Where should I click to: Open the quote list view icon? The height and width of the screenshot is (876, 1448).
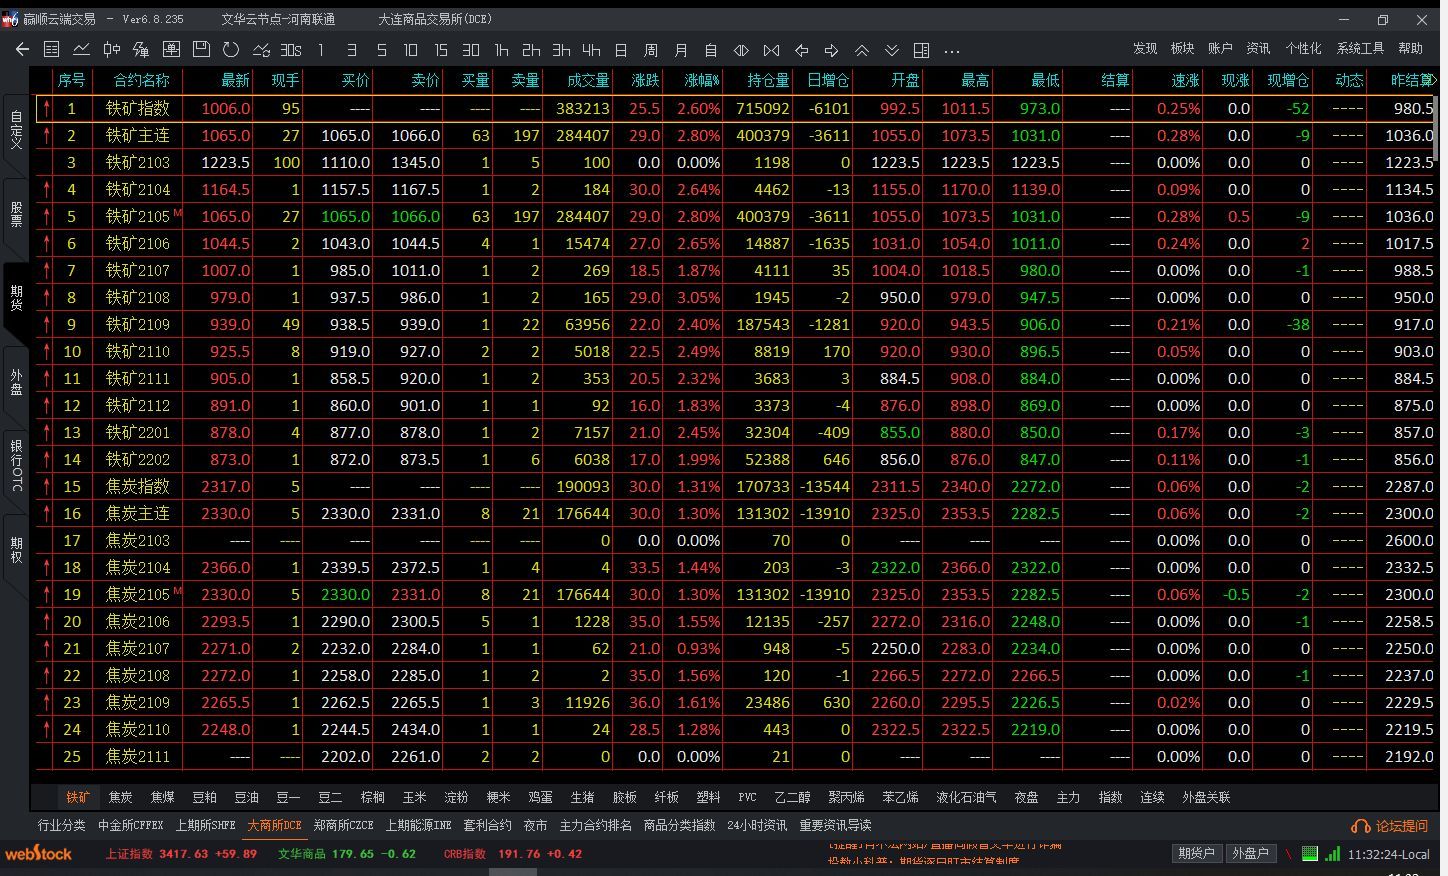(52, 49)
